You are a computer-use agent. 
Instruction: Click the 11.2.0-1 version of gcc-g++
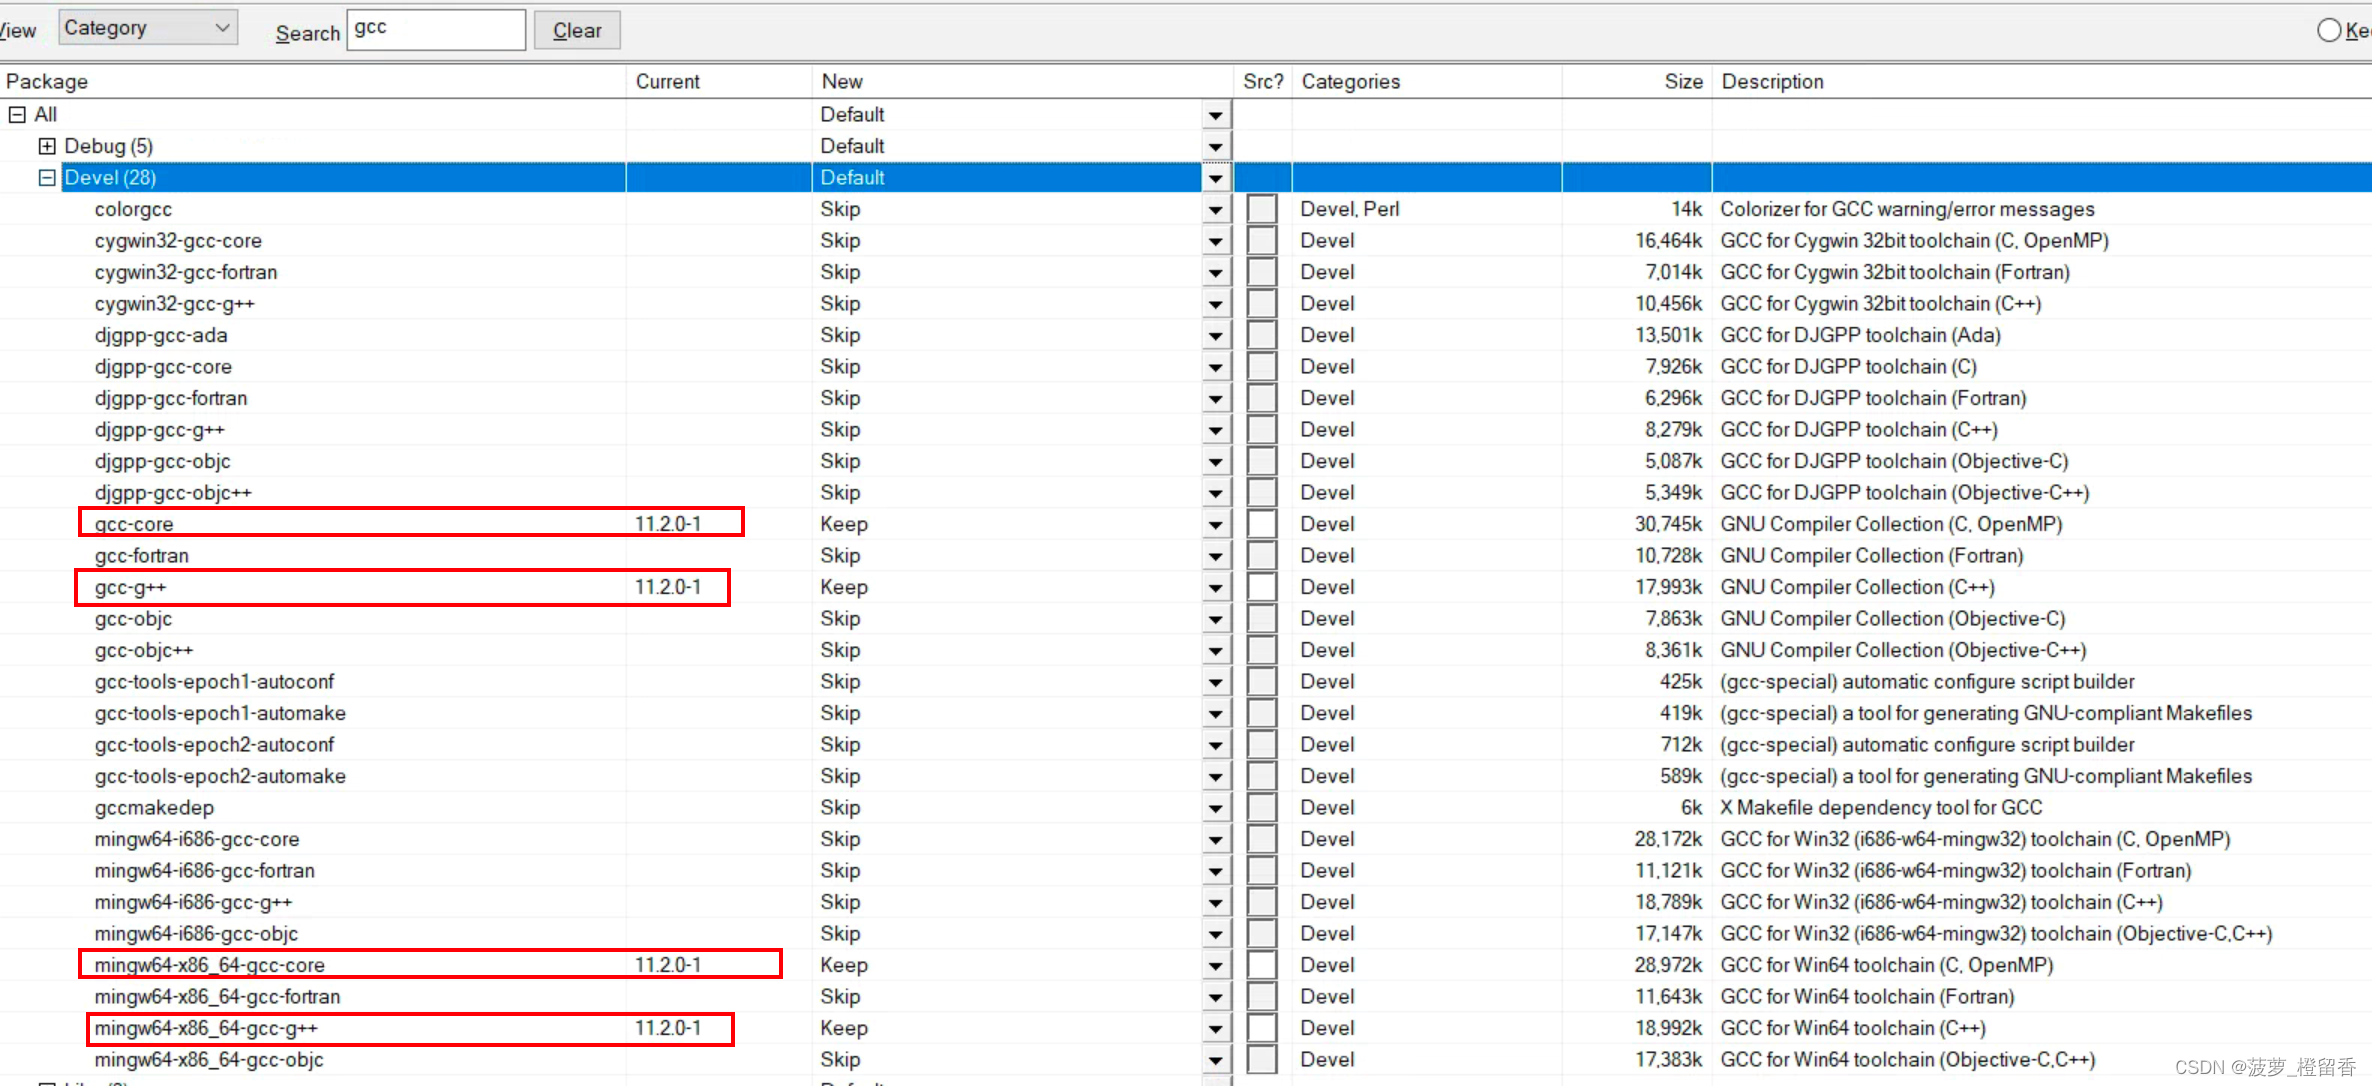[x=668, y=587]
